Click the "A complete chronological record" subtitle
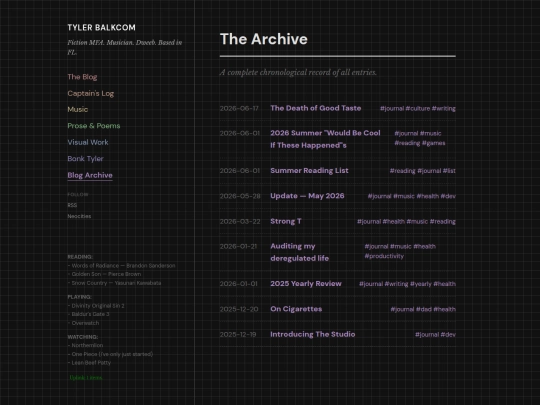The width and height of the screenshot is (540, 405). (x=298, y=72)
